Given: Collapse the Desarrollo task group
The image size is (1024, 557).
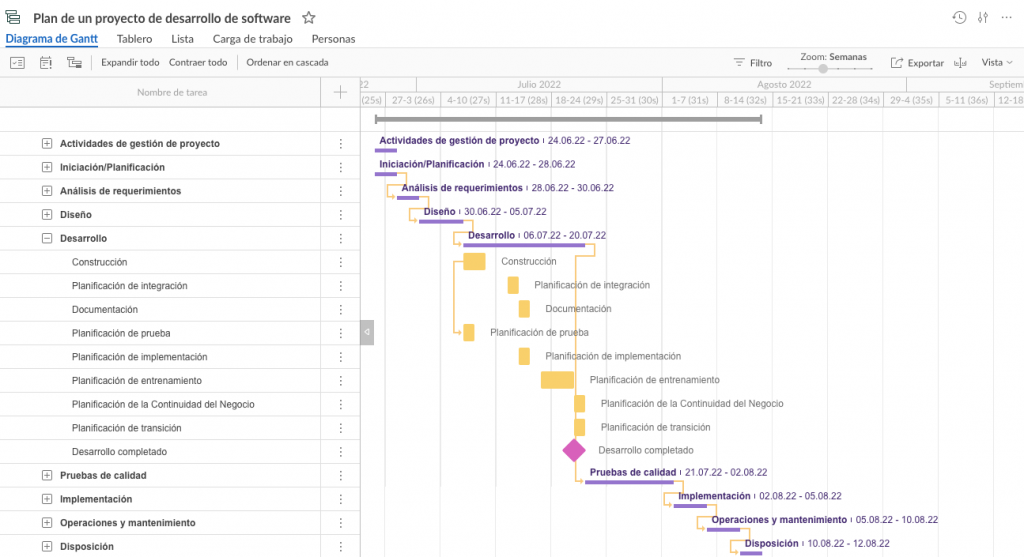Looking at the screenshot, I should coord(46,239).
